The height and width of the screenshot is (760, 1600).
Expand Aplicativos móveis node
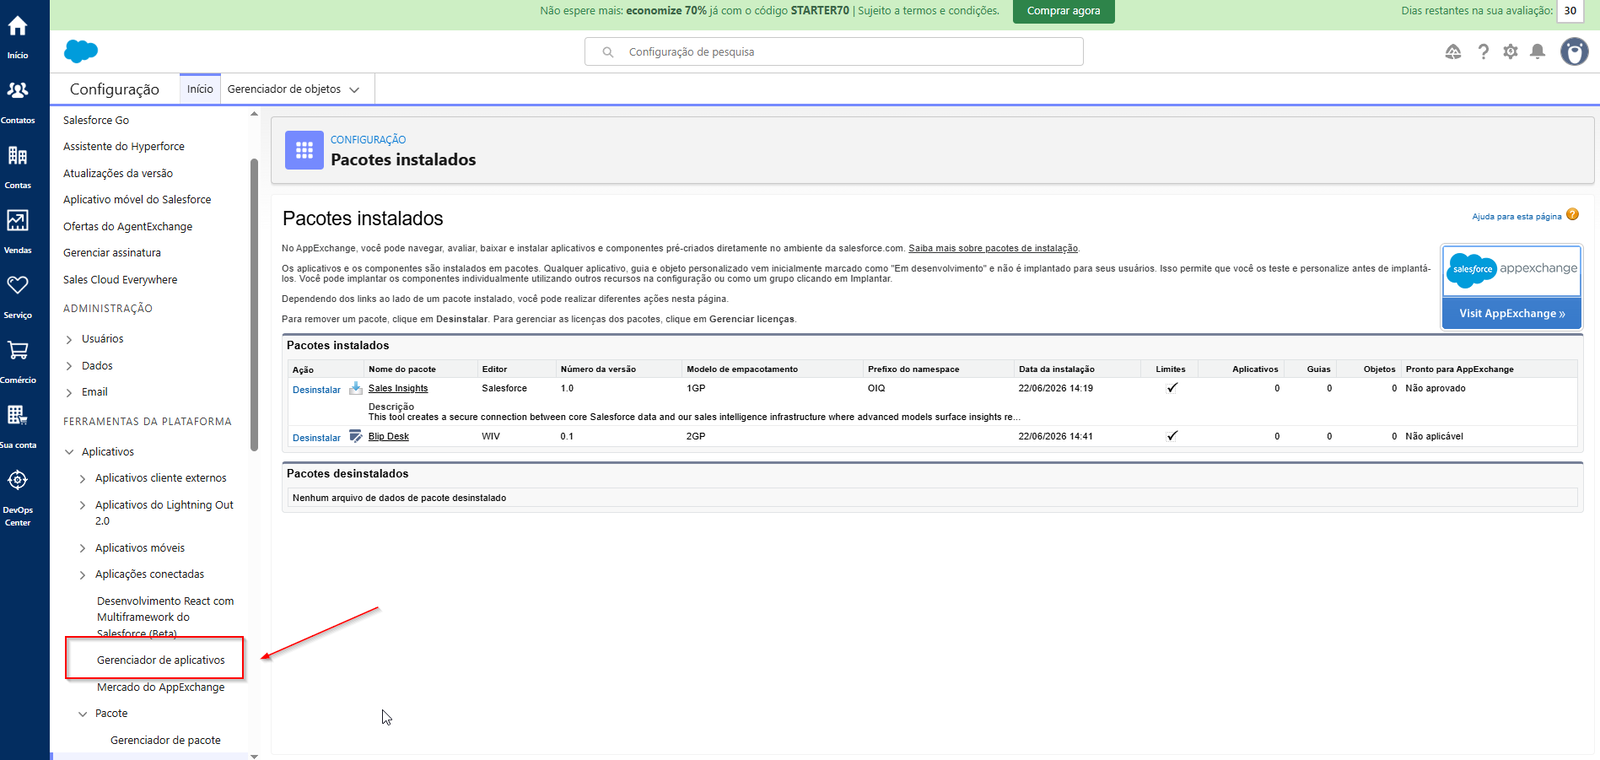(x=82, y=548)
